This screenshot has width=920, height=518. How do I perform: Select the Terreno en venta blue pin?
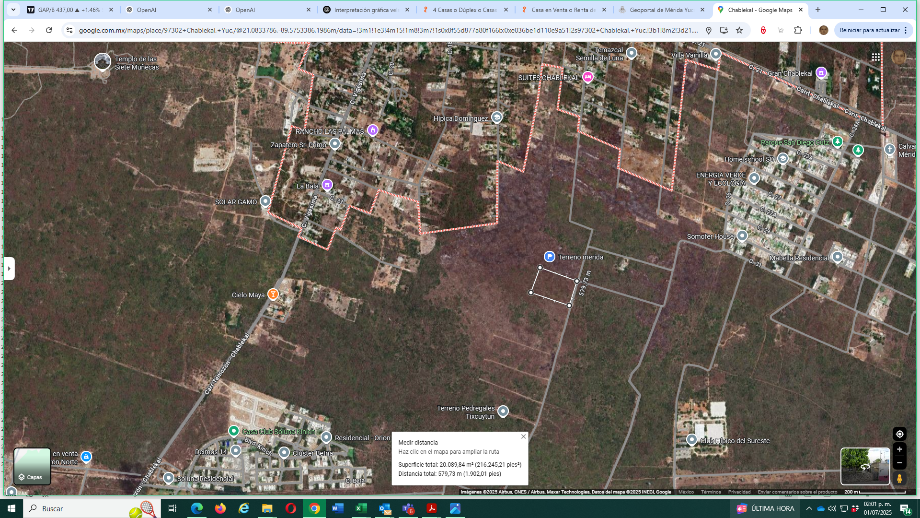click(86, 456)
